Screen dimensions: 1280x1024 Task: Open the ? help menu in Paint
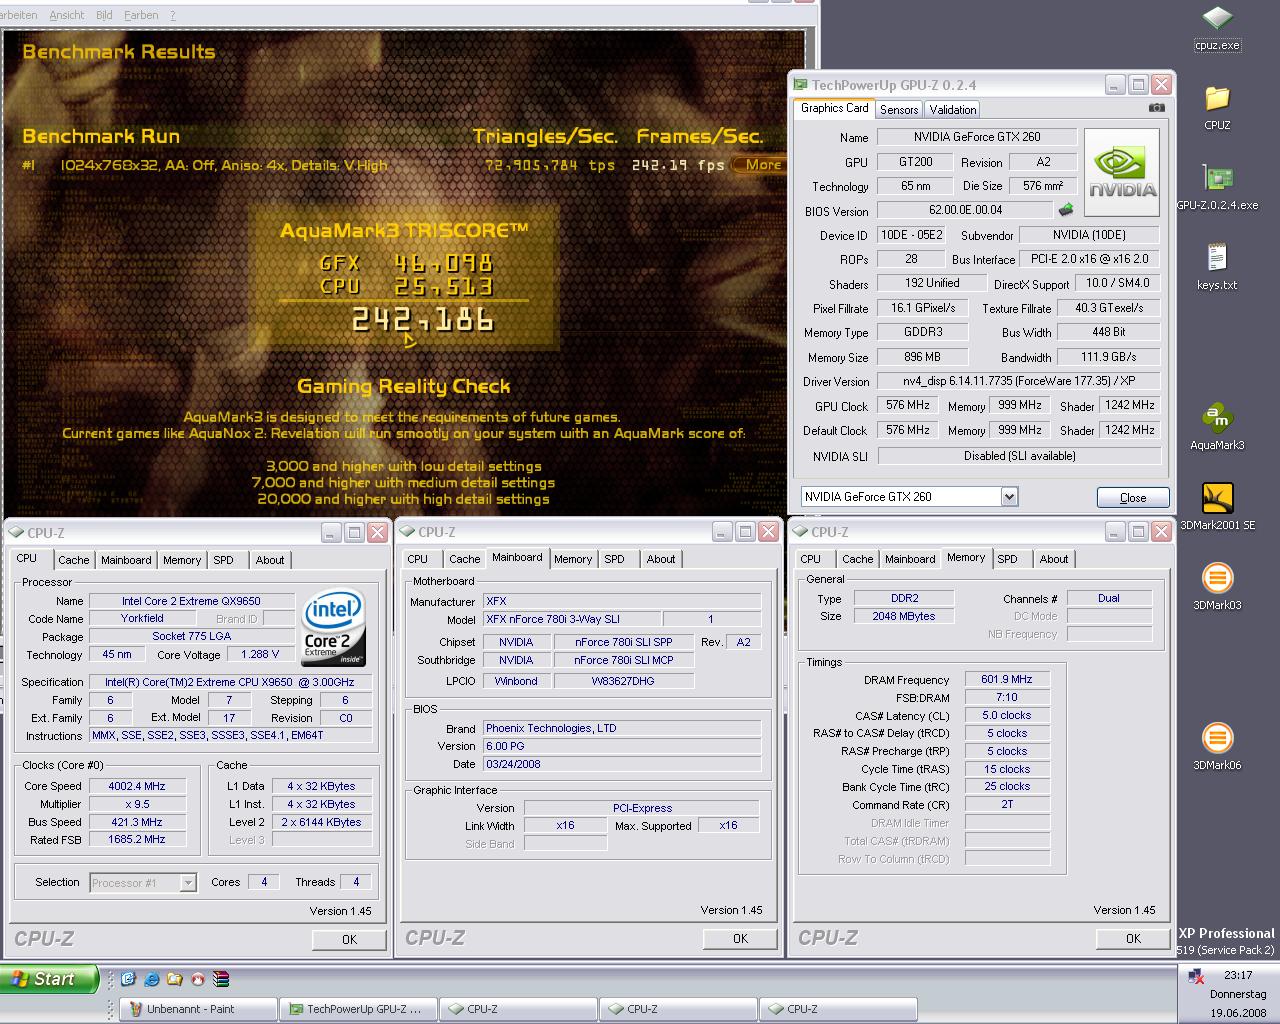tap(173, 15)
